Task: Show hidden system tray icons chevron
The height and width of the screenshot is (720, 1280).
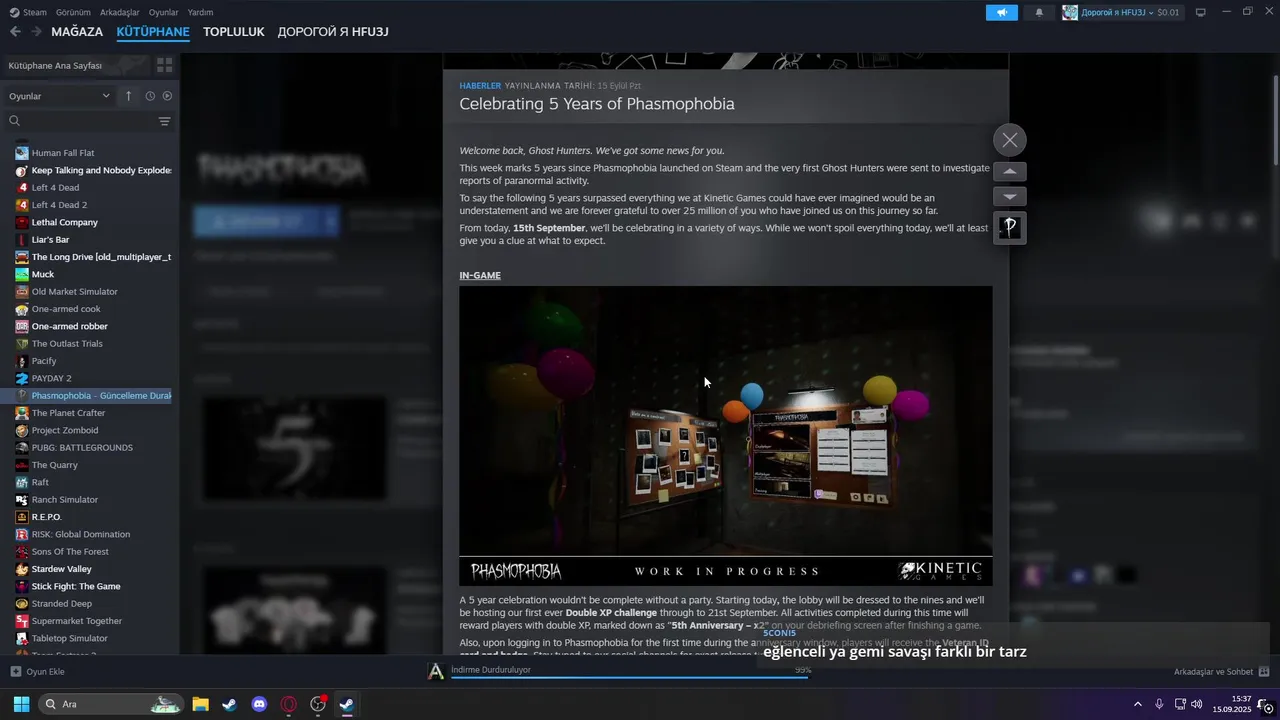Action: pyautogui.click(x=1137, y=704)
